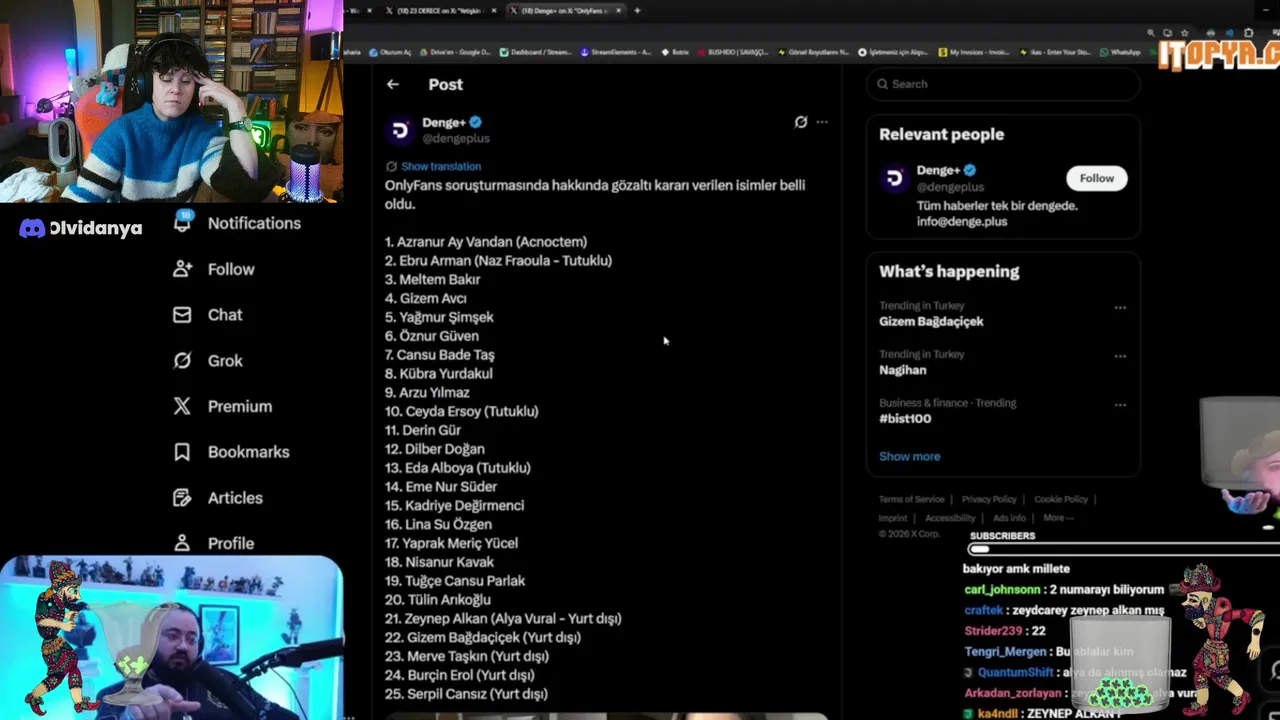Open the @dengeplus handle on the post
1280x720 pixels.
(456, 139)
